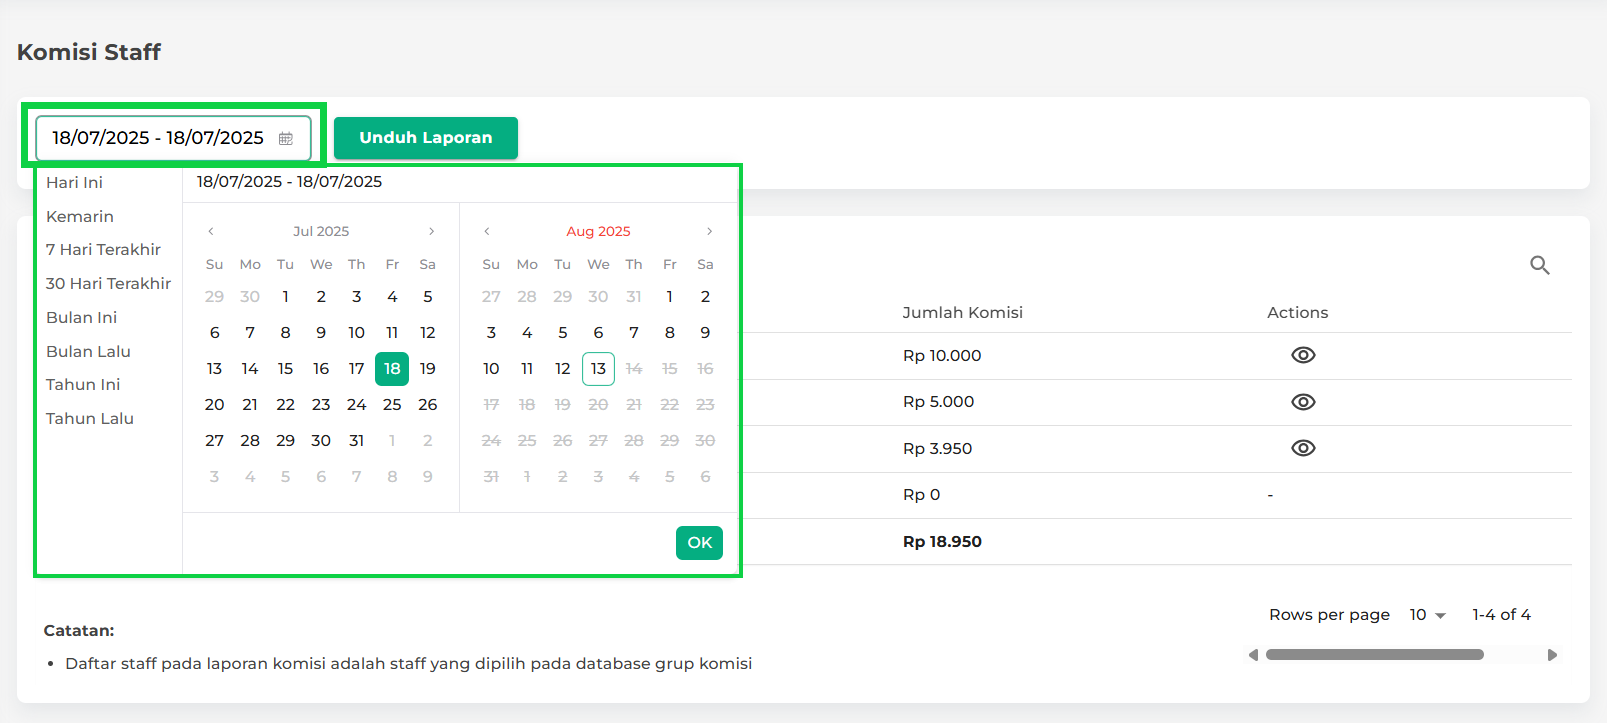Select Bulan Ini preset
This screenshot has height=723, width=1607.
82,317
